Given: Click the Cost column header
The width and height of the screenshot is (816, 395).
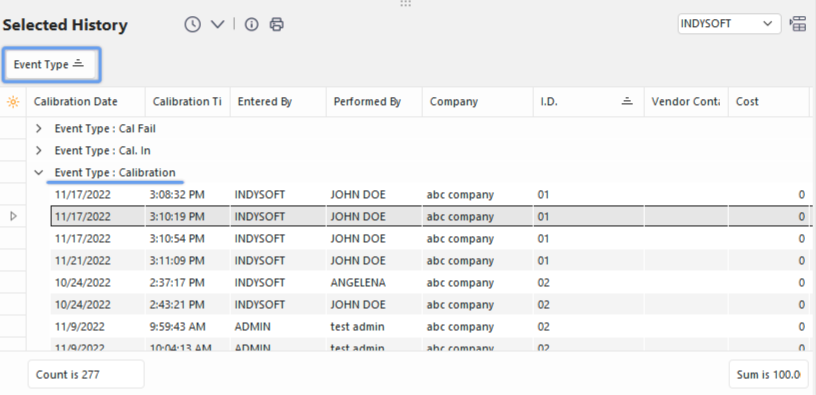Looking at the screenshot, I should 769,102.
